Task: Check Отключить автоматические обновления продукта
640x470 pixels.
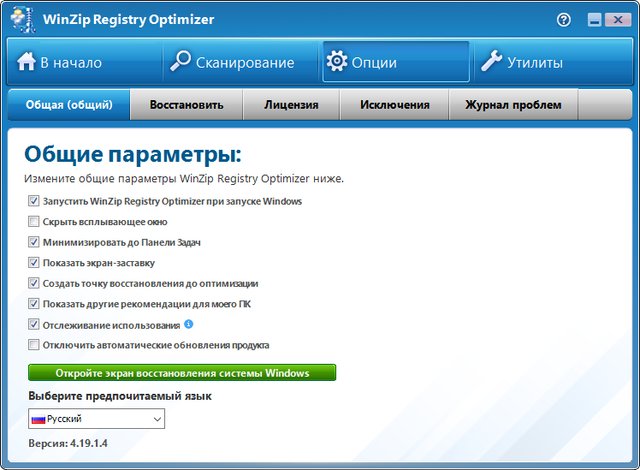Action: tap(34, 345)
